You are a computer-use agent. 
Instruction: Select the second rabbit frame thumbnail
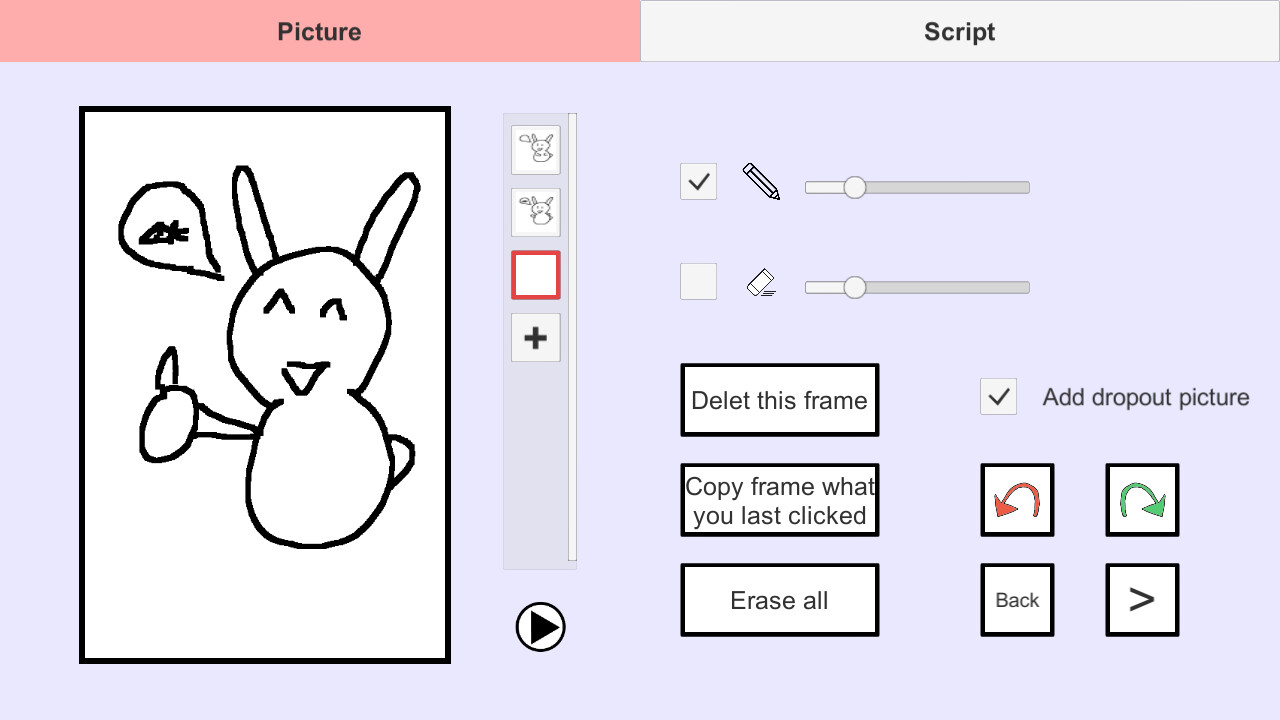click(536, 212)
